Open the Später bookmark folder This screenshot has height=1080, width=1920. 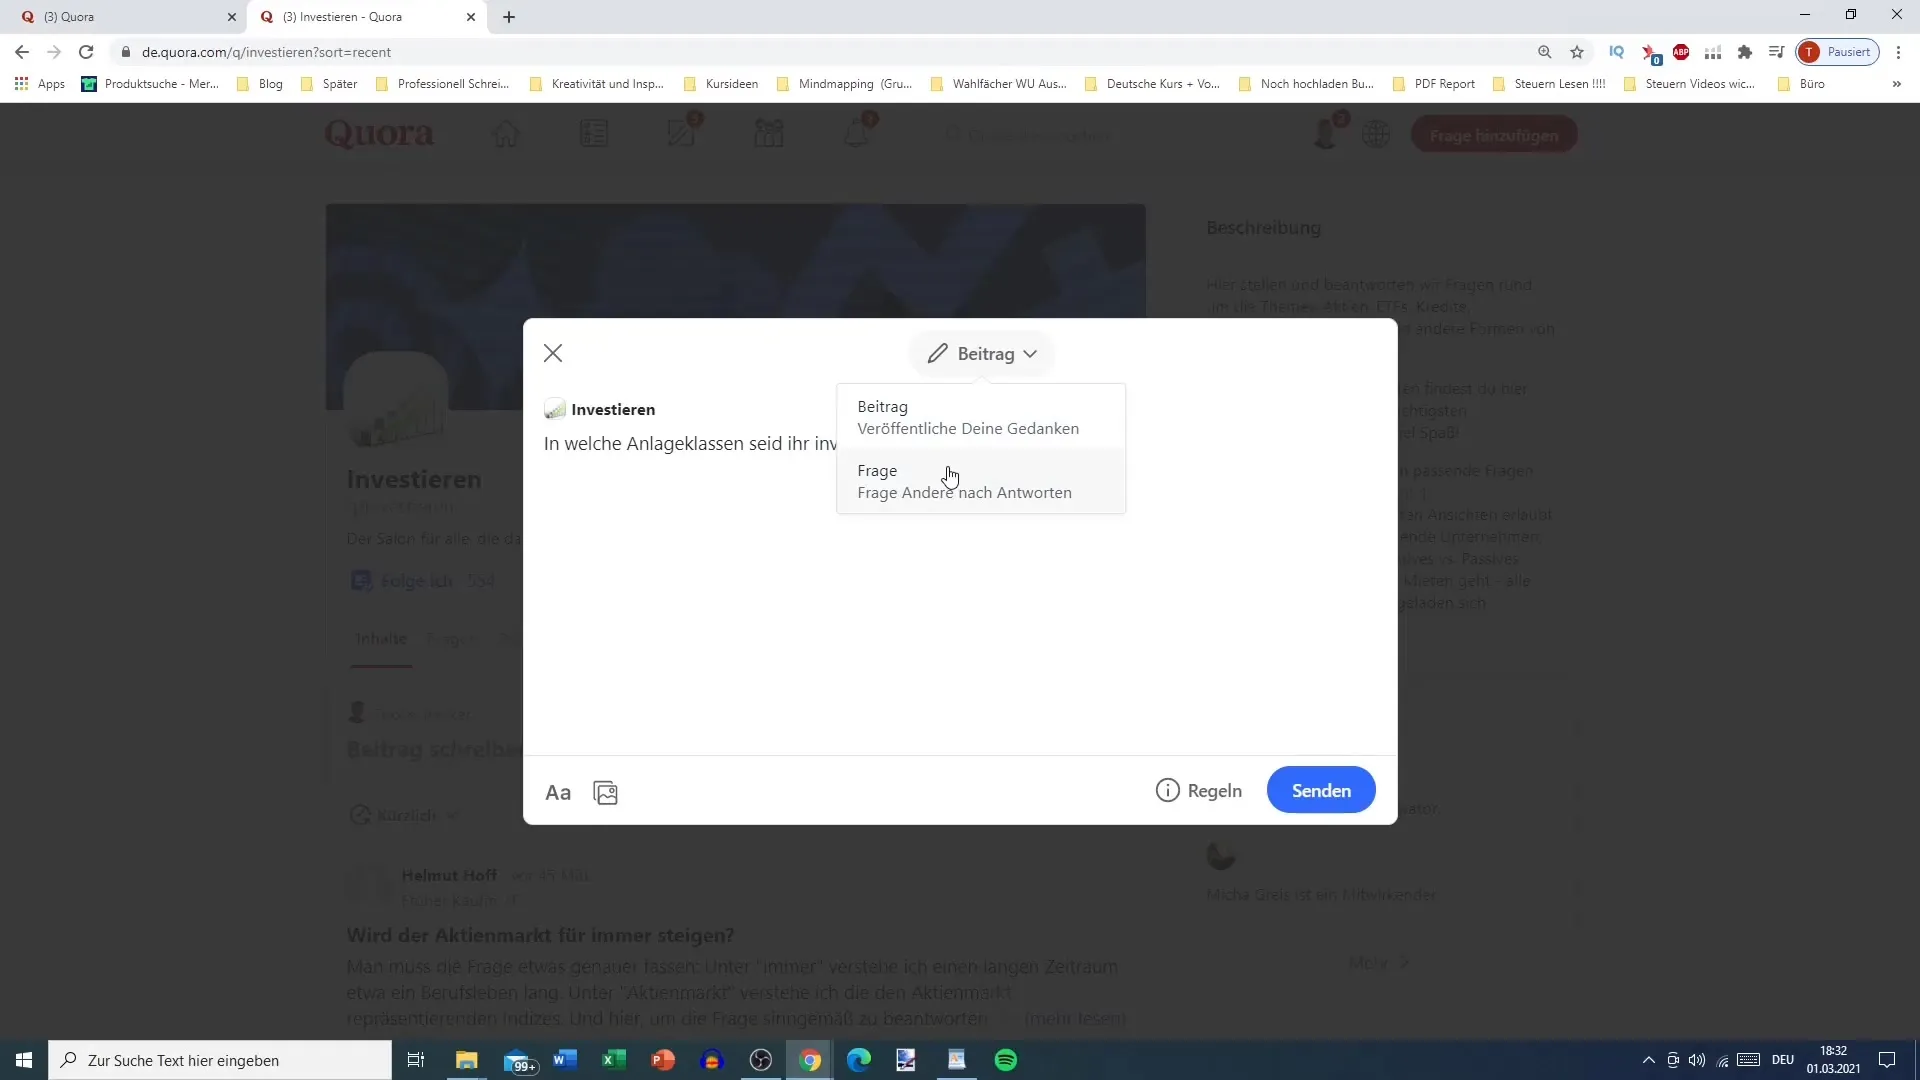click(329, 84)
